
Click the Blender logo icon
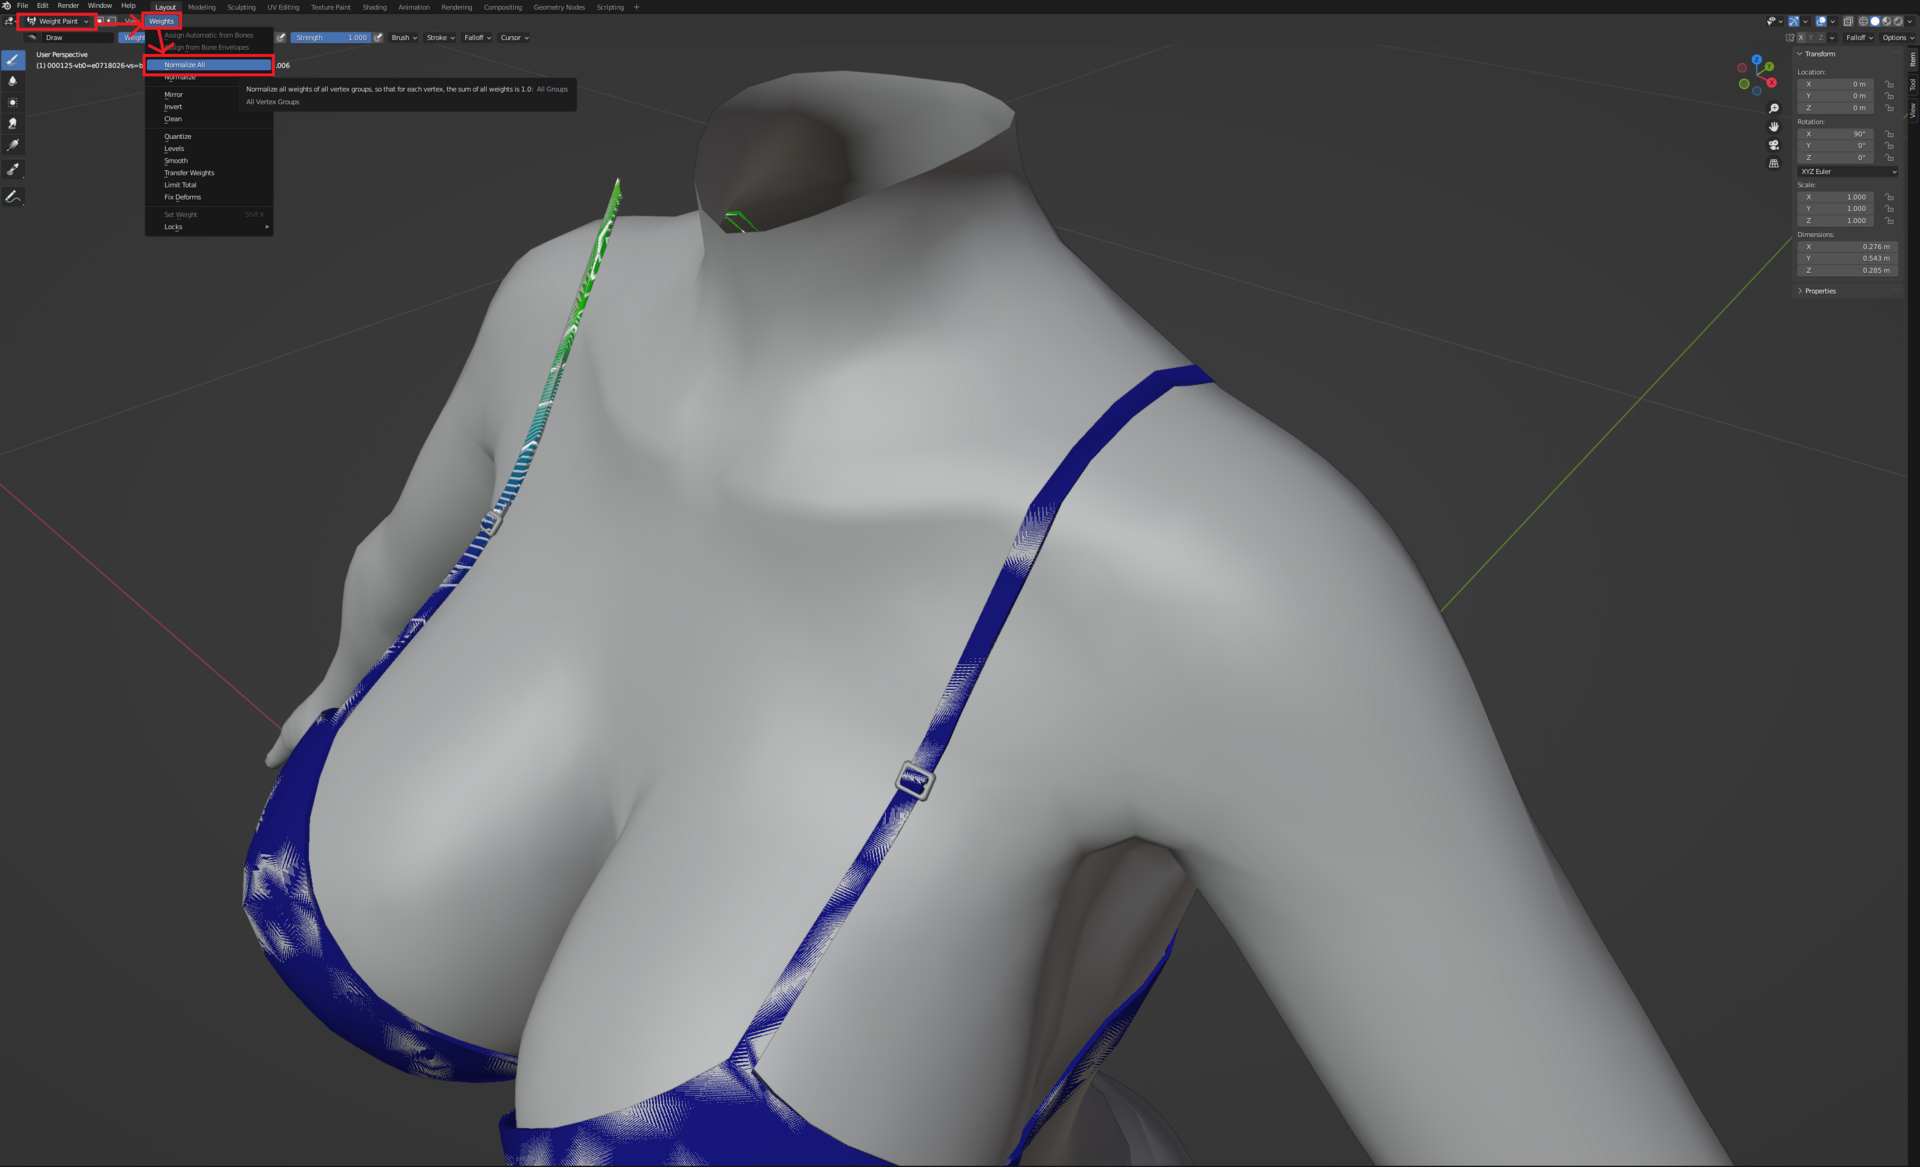pos(7,6)
